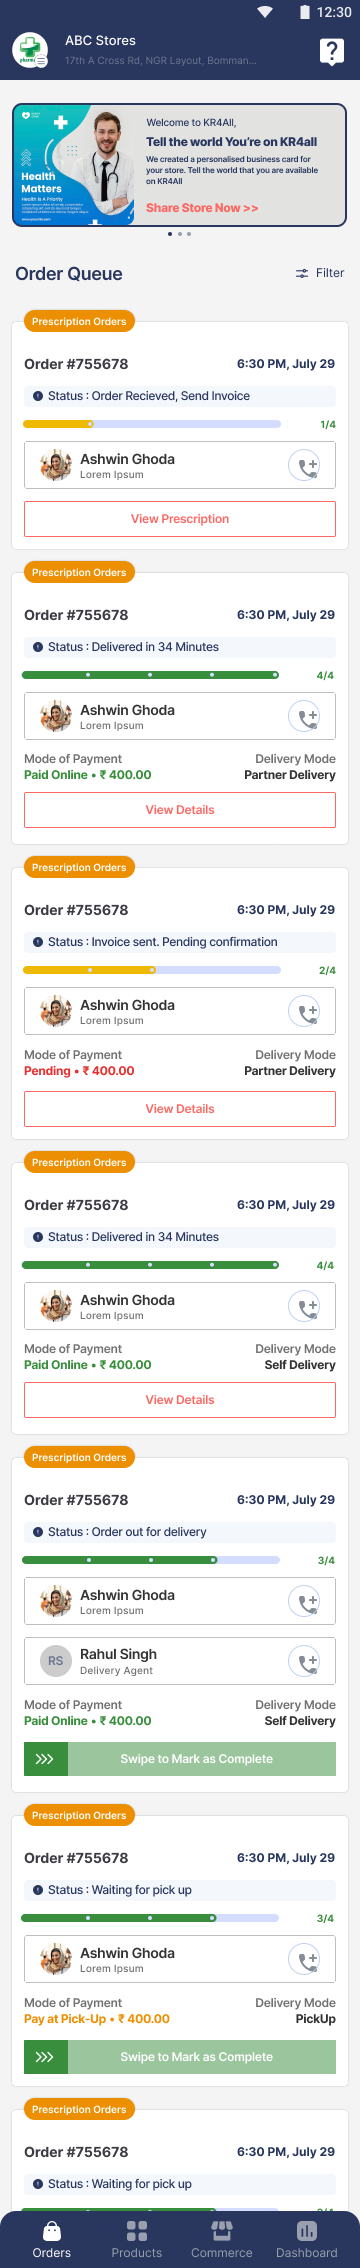Open Rahul Singh delivery agent card
The height and width of the screenshot is (2268, 360).
coord(180,1661)
